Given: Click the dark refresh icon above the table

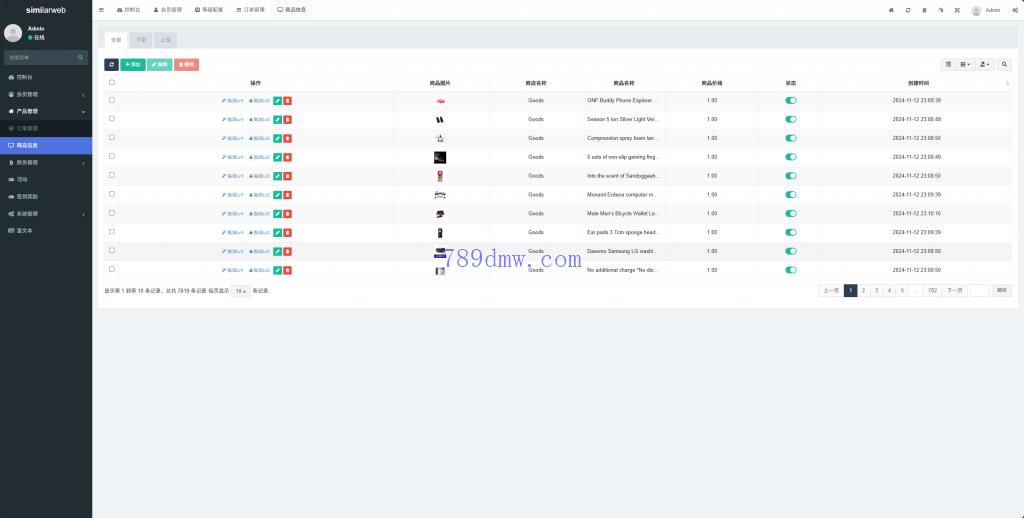Looking at the screenshot, I should (x=112, y=64).
